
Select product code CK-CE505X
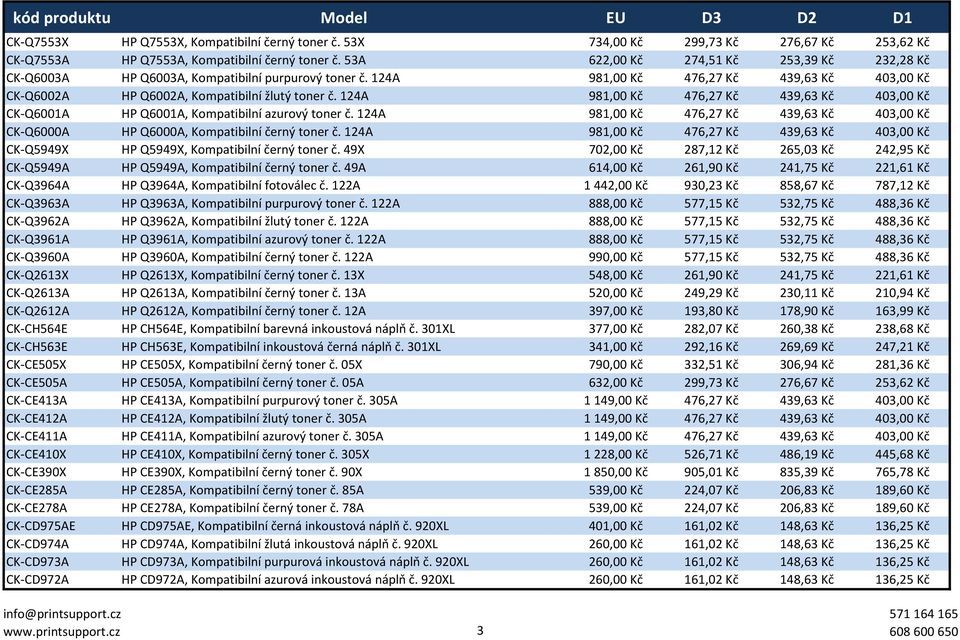[36, 364]
